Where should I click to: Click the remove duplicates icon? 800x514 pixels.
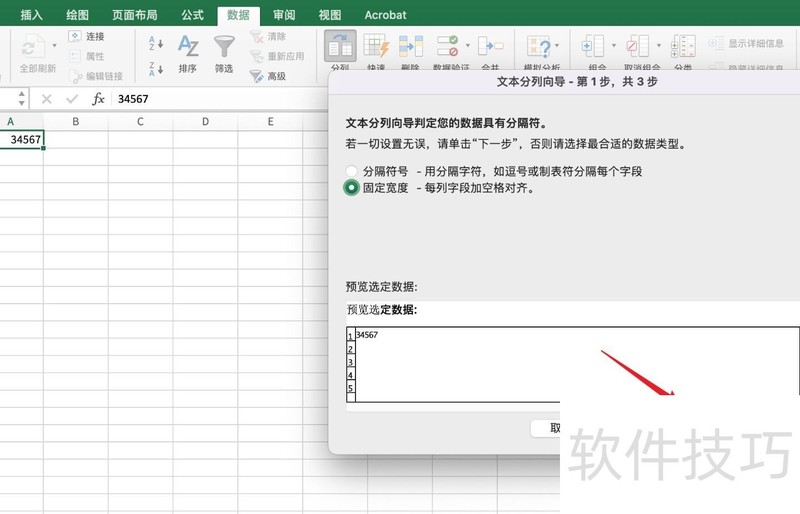tap(411, 45)
